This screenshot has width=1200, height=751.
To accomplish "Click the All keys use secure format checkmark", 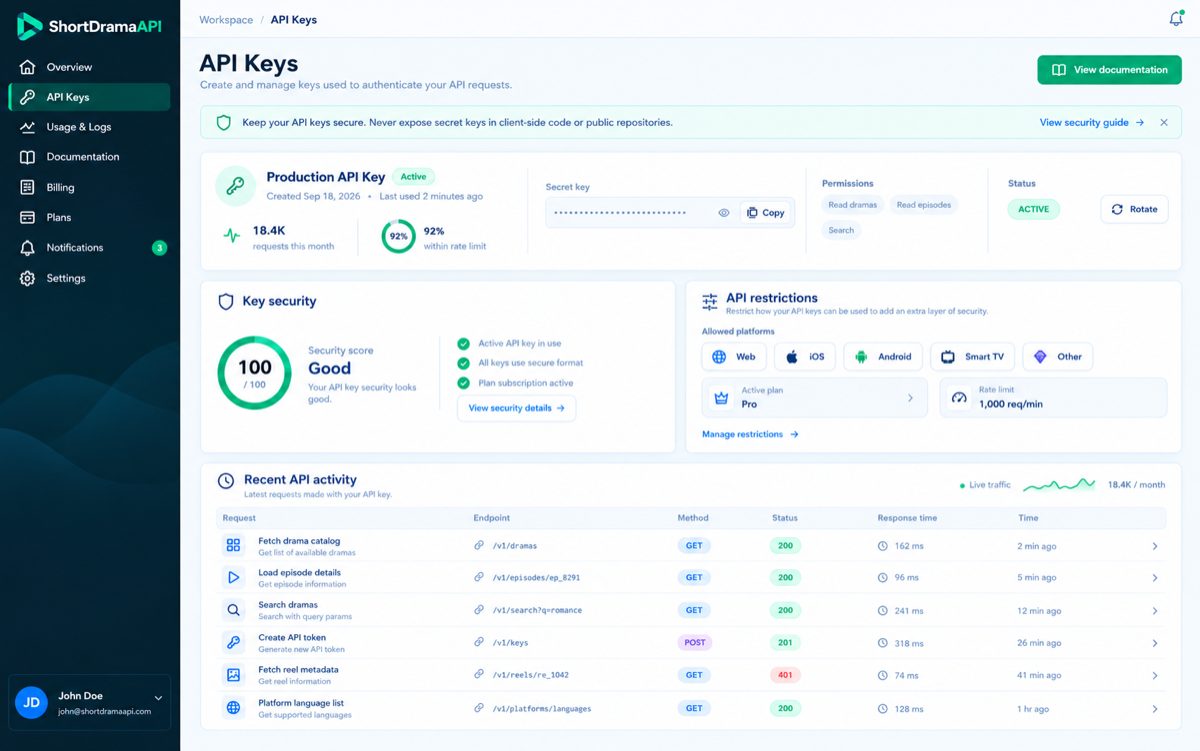I will click(463, 363).
